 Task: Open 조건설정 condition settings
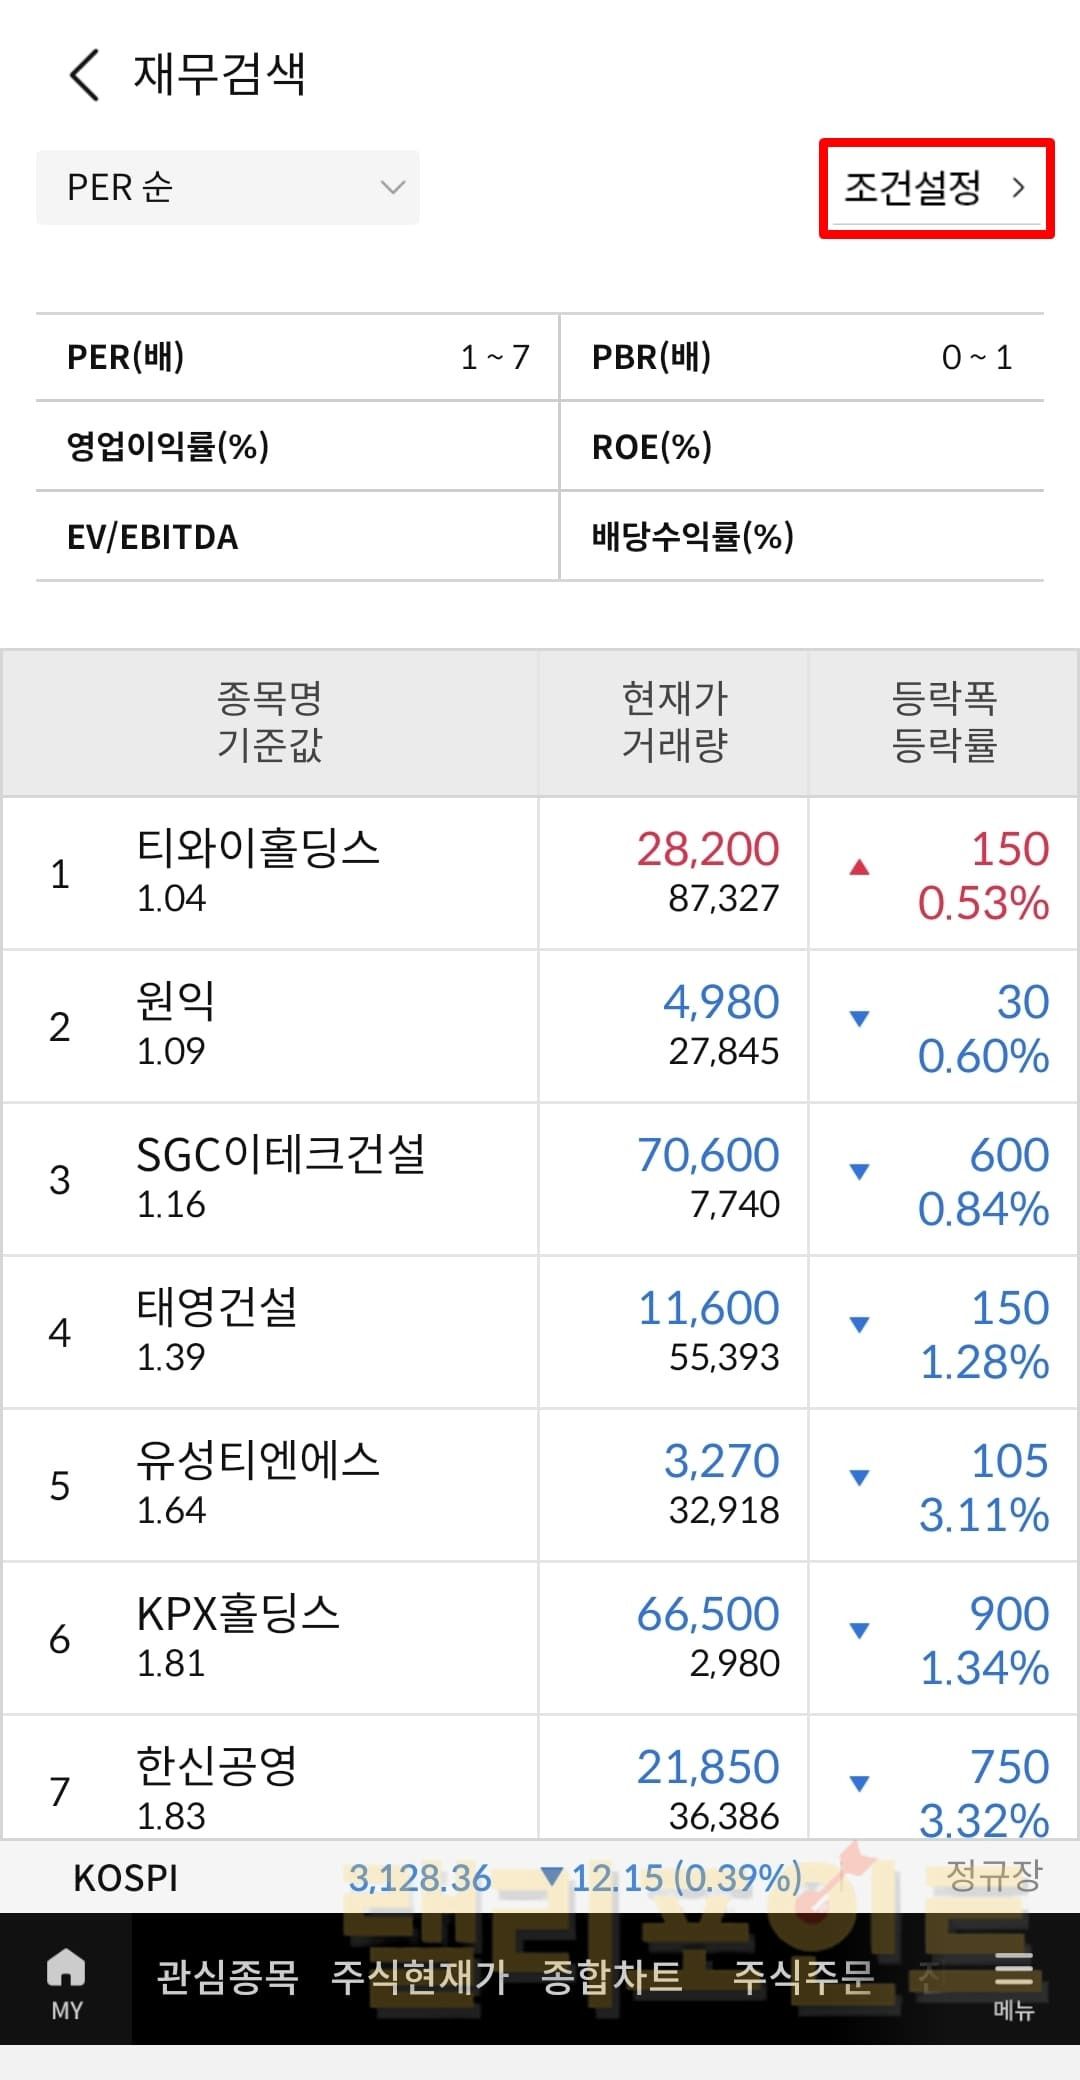tap(936, 188)
